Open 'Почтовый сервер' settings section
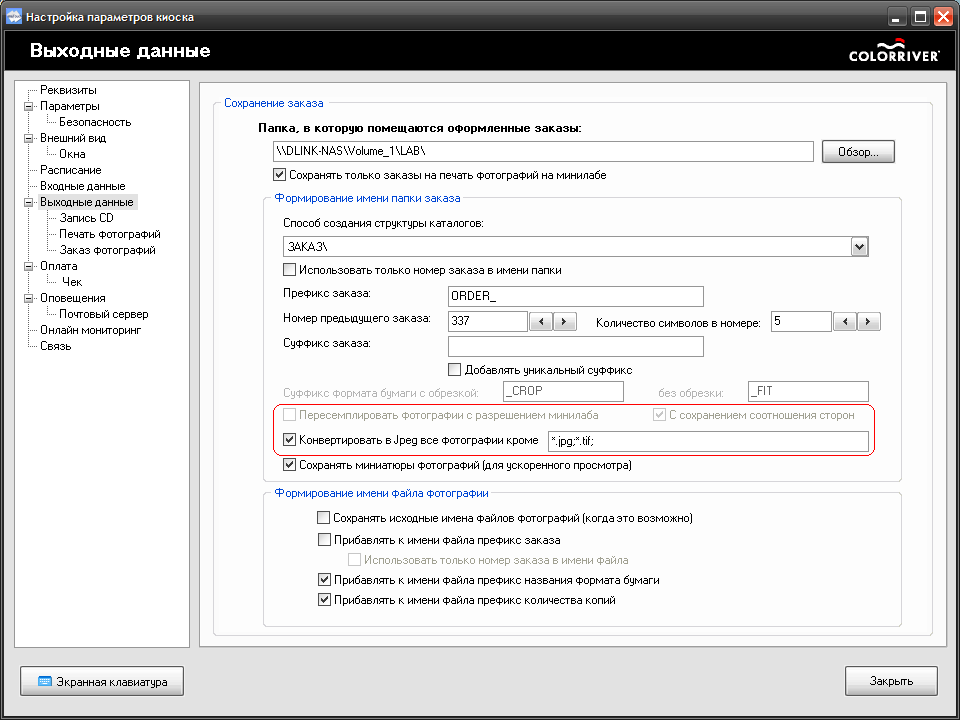 pyautogui.click(x=103, y=314)
